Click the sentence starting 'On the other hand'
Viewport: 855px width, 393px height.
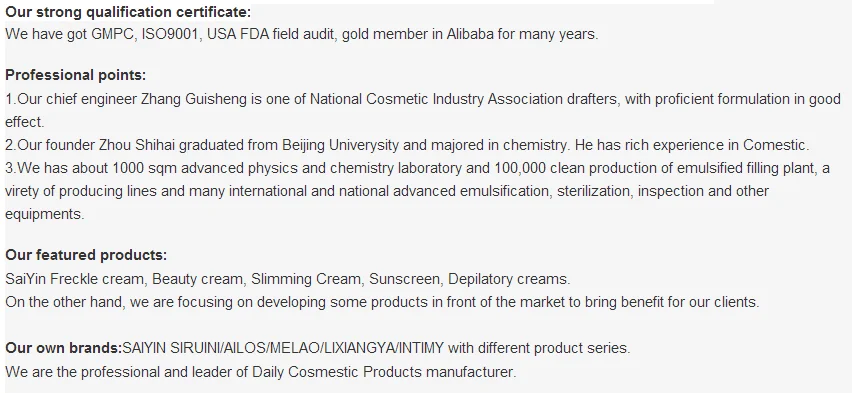click(382, 302)
